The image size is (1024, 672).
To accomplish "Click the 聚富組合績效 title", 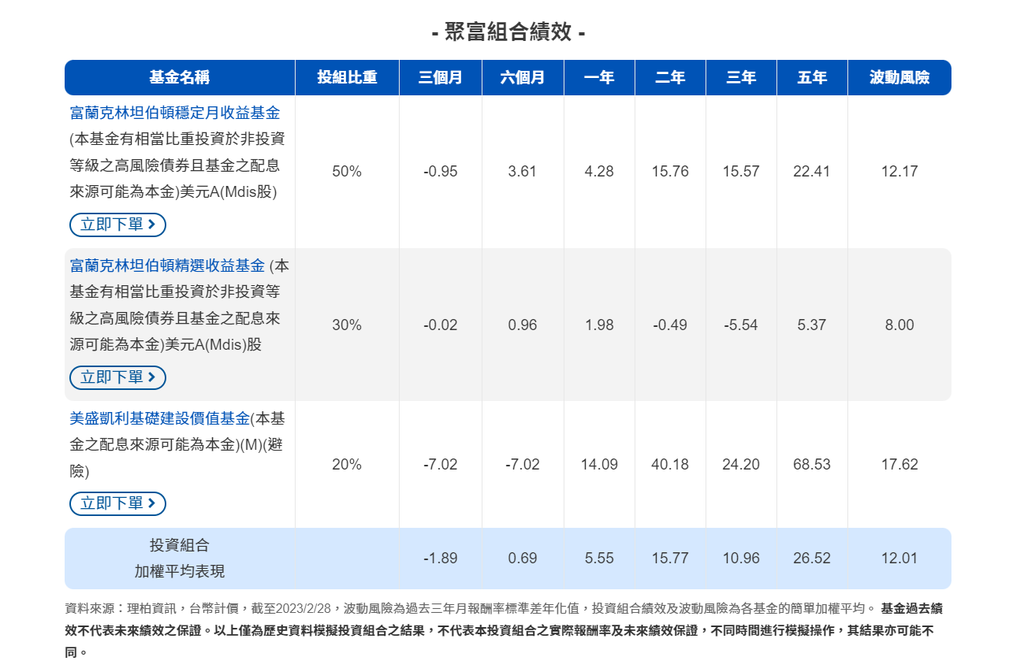I will pyautogui.click(x=508, y=31).
